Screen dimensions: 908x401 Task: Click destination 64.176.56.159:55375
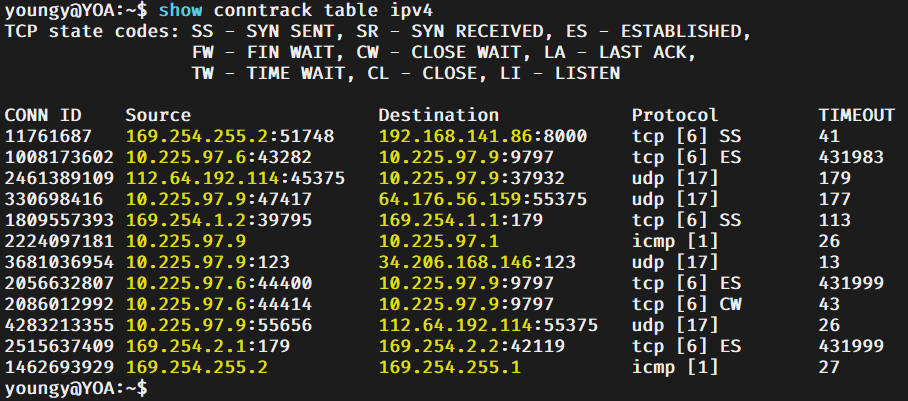(483, 199)
